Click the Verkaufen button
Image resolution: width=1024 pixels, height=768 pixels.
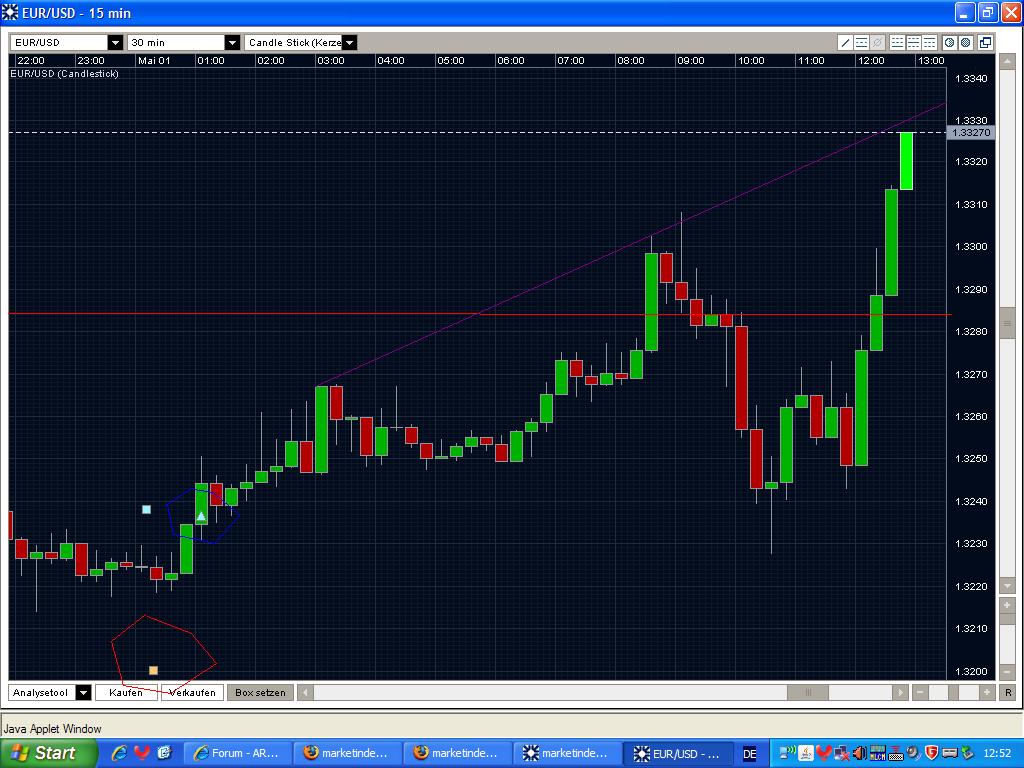click(191, 692)
